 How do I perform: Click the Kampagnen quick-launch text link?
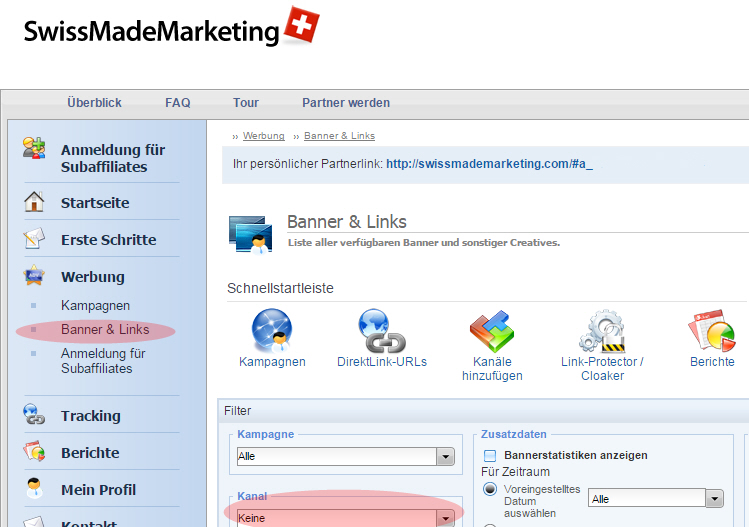coord(272,362)
